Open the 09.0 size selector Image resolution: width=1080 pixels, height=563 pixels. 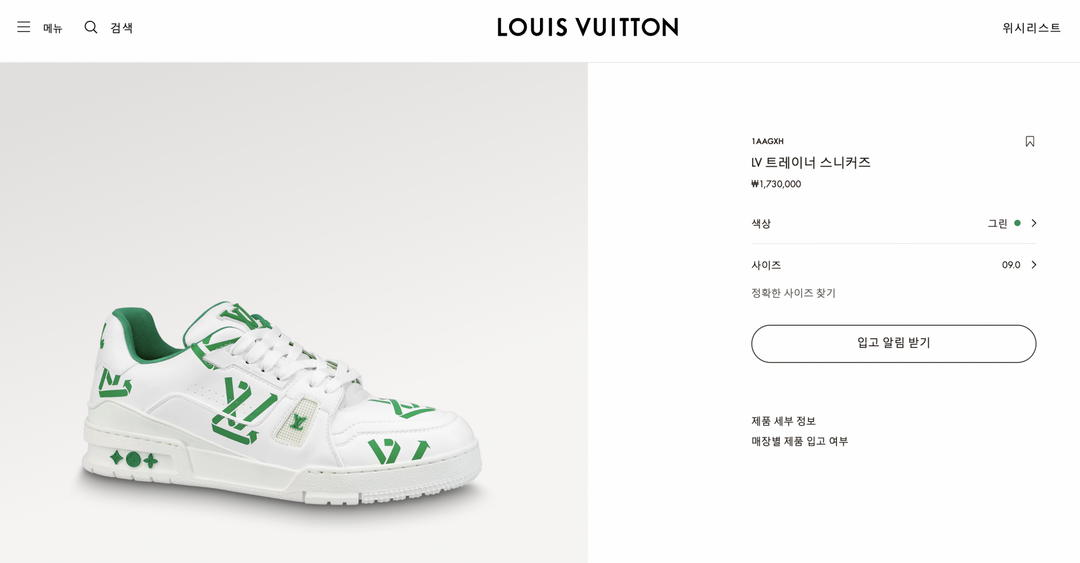tap(1011, 265)
